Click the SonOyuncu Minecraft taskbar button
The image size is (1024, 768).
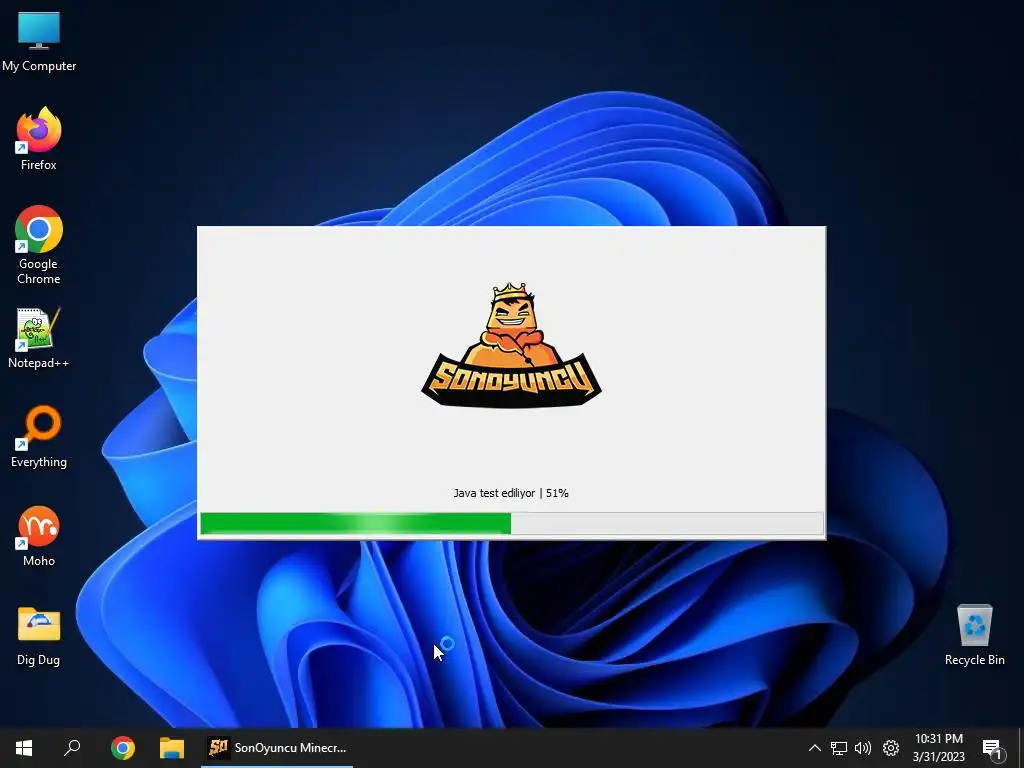coord(277,748)
